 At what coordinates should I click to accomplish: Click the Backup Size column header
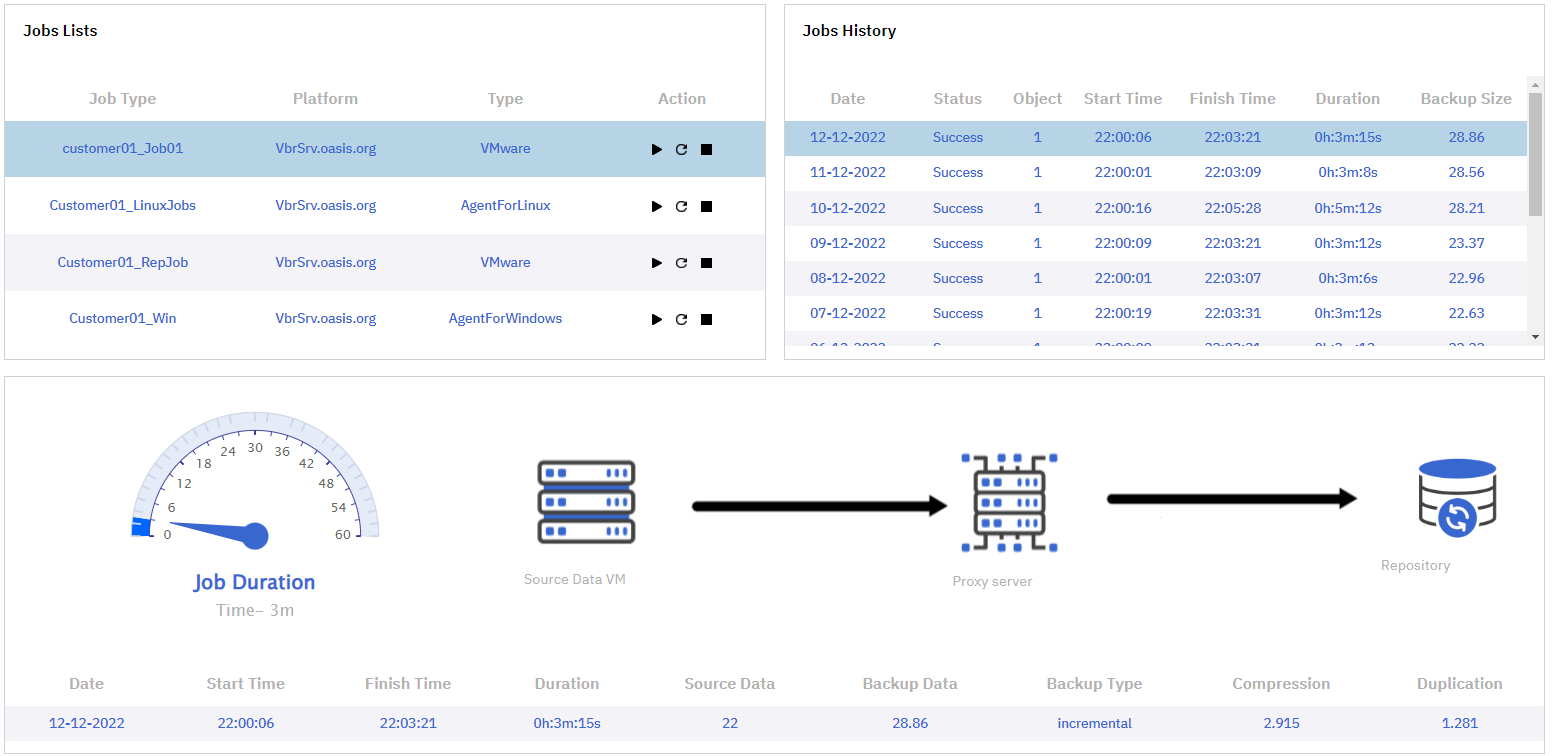point(1466,99)
